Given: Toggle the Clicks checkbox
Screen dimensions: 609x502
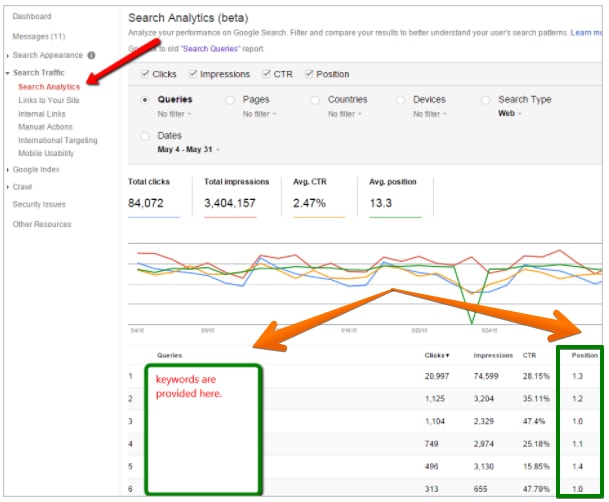Looking at the screenshot, I should point(146,74).
